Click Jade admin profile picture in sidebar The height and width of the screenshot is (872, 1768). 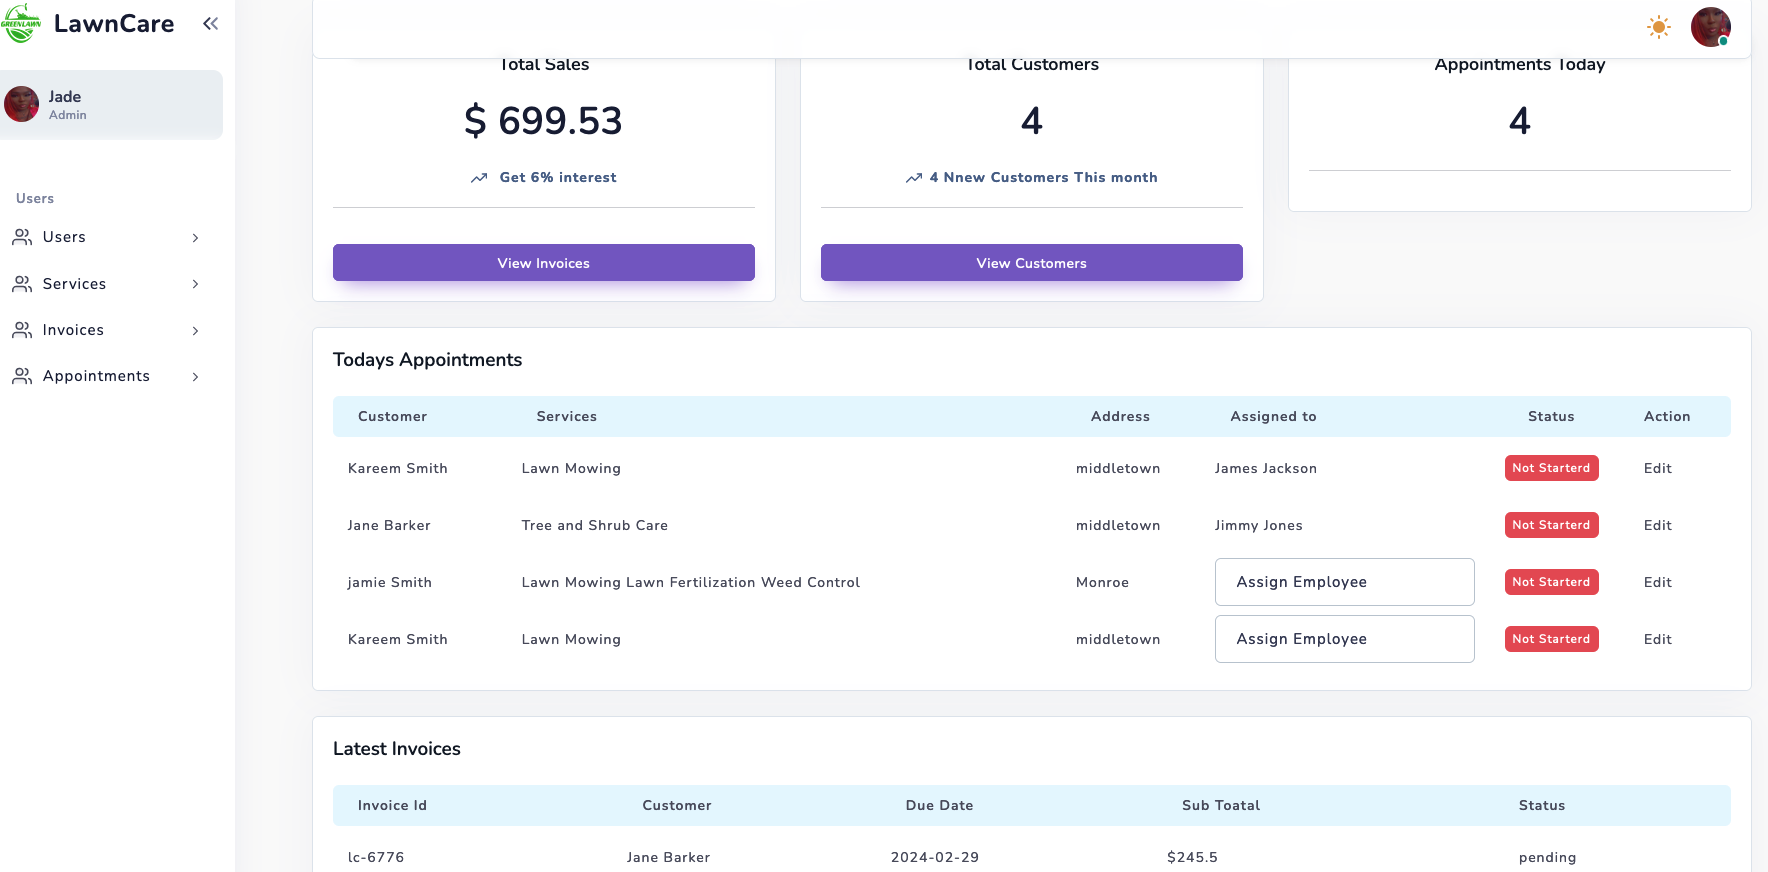(22, 104)
